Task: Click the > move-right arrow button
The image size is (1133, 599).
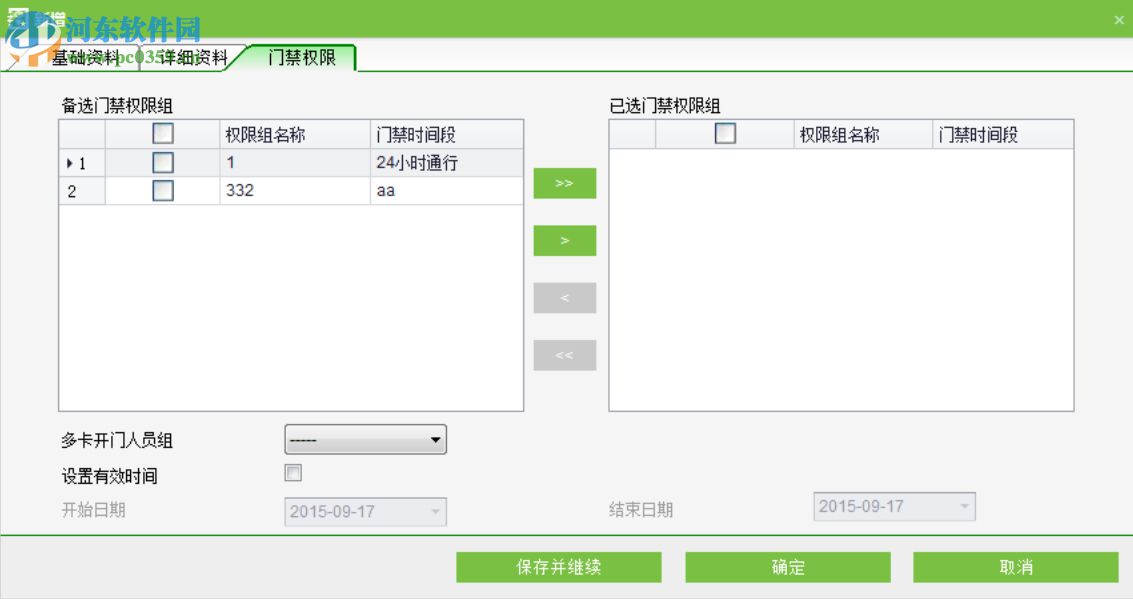Action: (565, 241)
